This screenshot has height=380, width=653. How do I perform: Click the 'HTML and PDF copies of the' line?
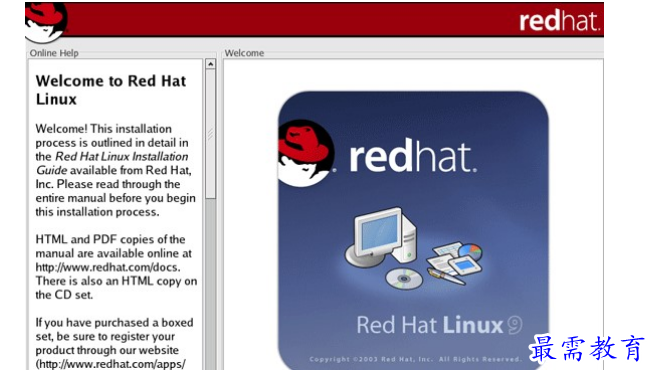(110, 240)
